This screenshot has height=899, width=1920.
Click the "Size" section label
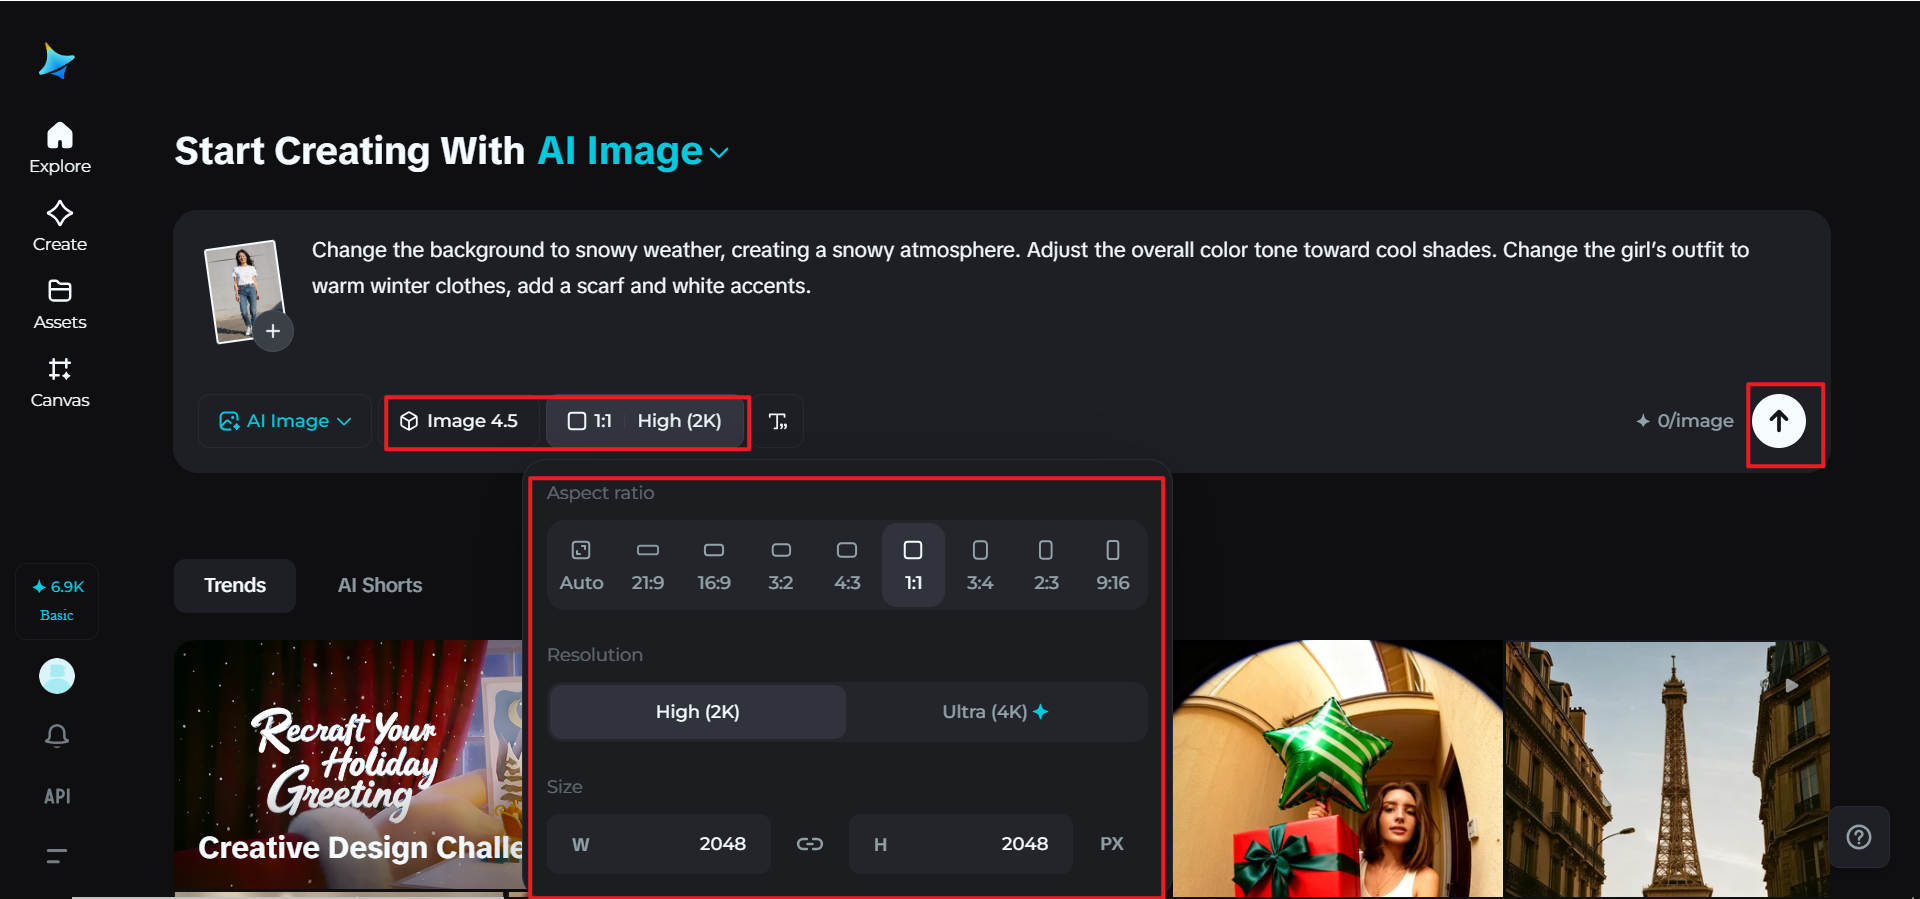pyautogui.click(x=565, y=787)
